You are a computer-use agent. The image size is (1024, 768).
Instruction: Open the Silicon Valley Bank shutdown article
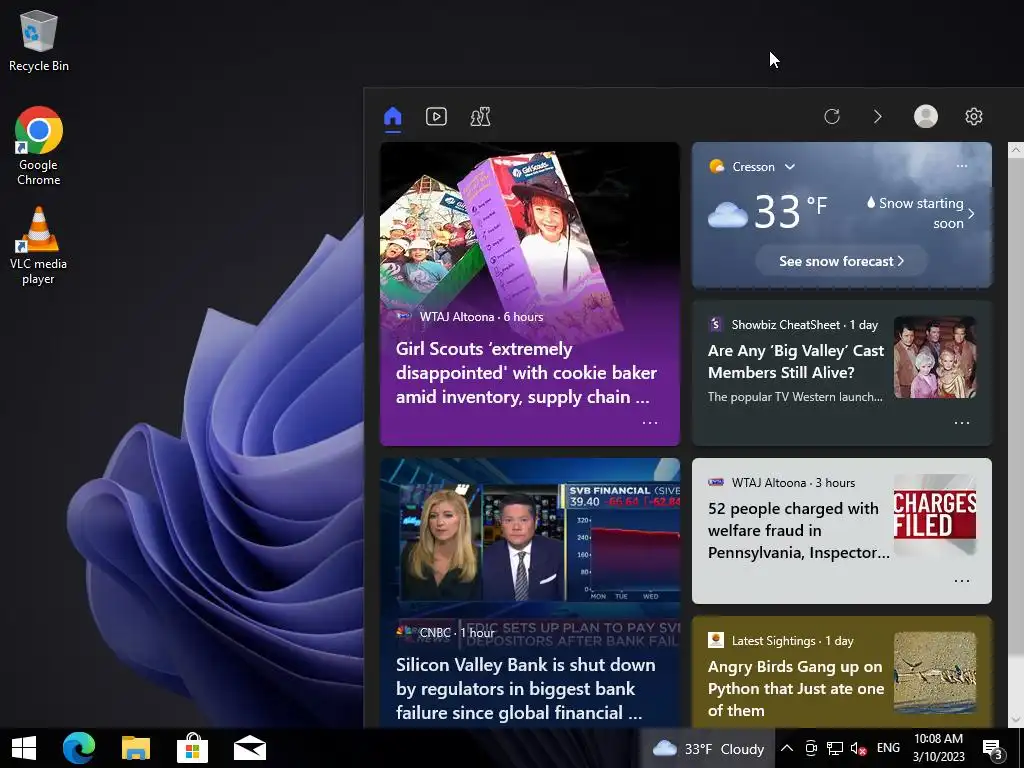click(x=525, y=689)
